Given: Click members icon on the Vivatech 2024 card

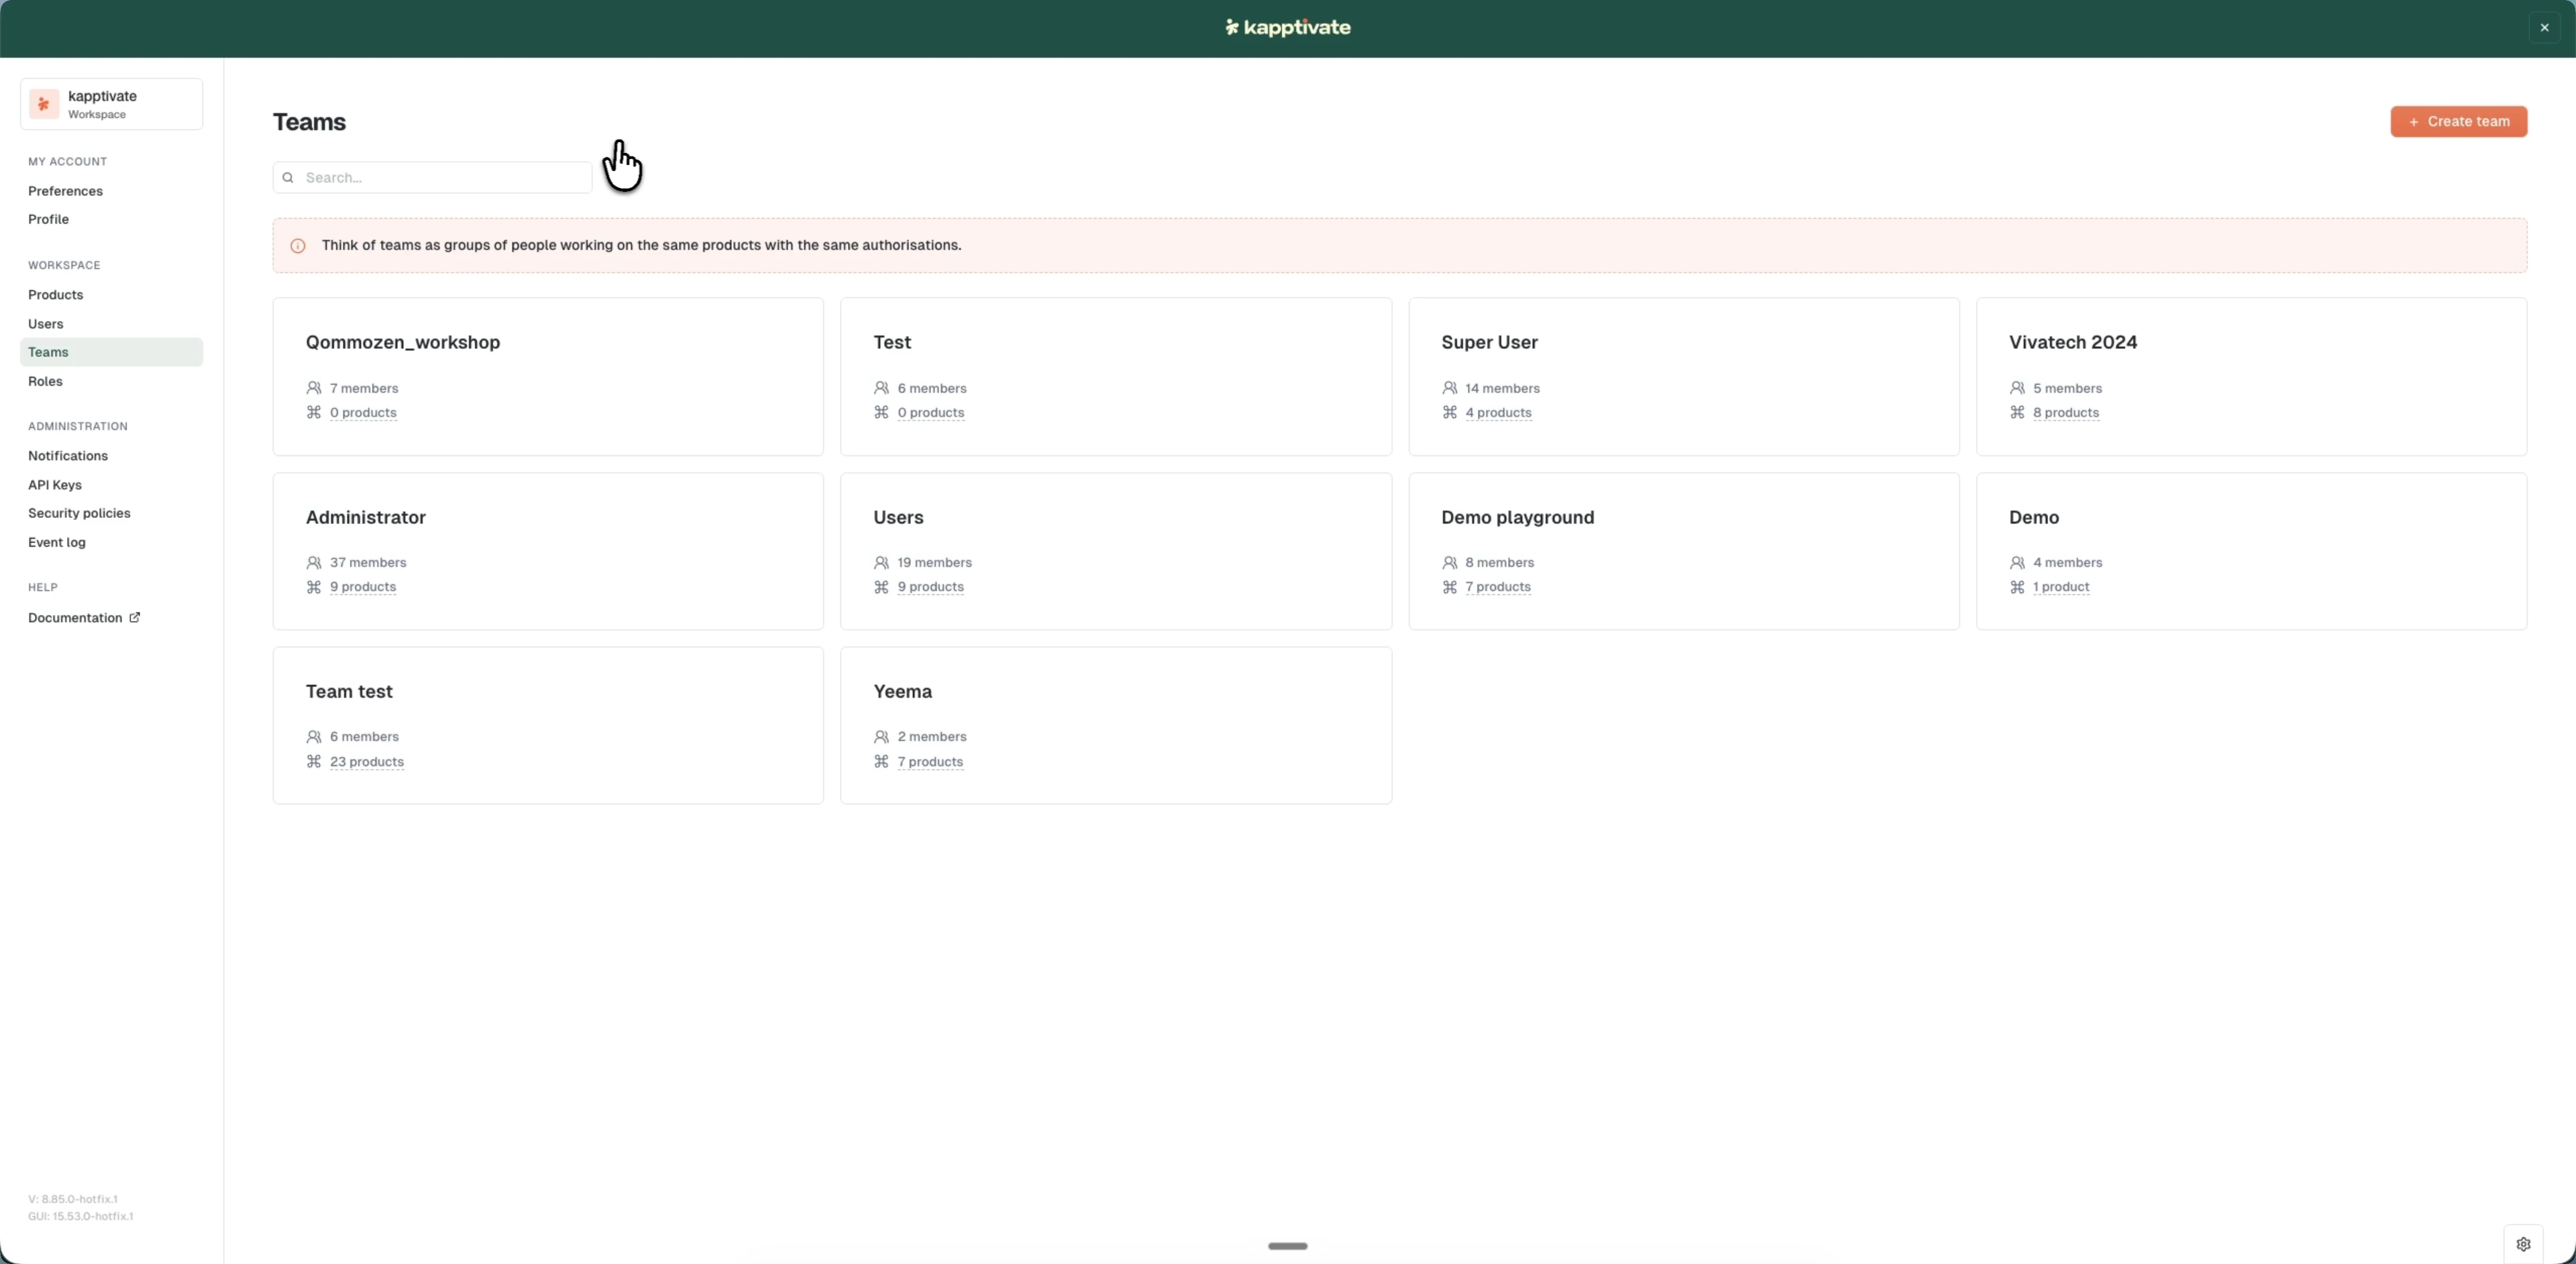Looking at the screenshot, I should (x=2017, y=388).
